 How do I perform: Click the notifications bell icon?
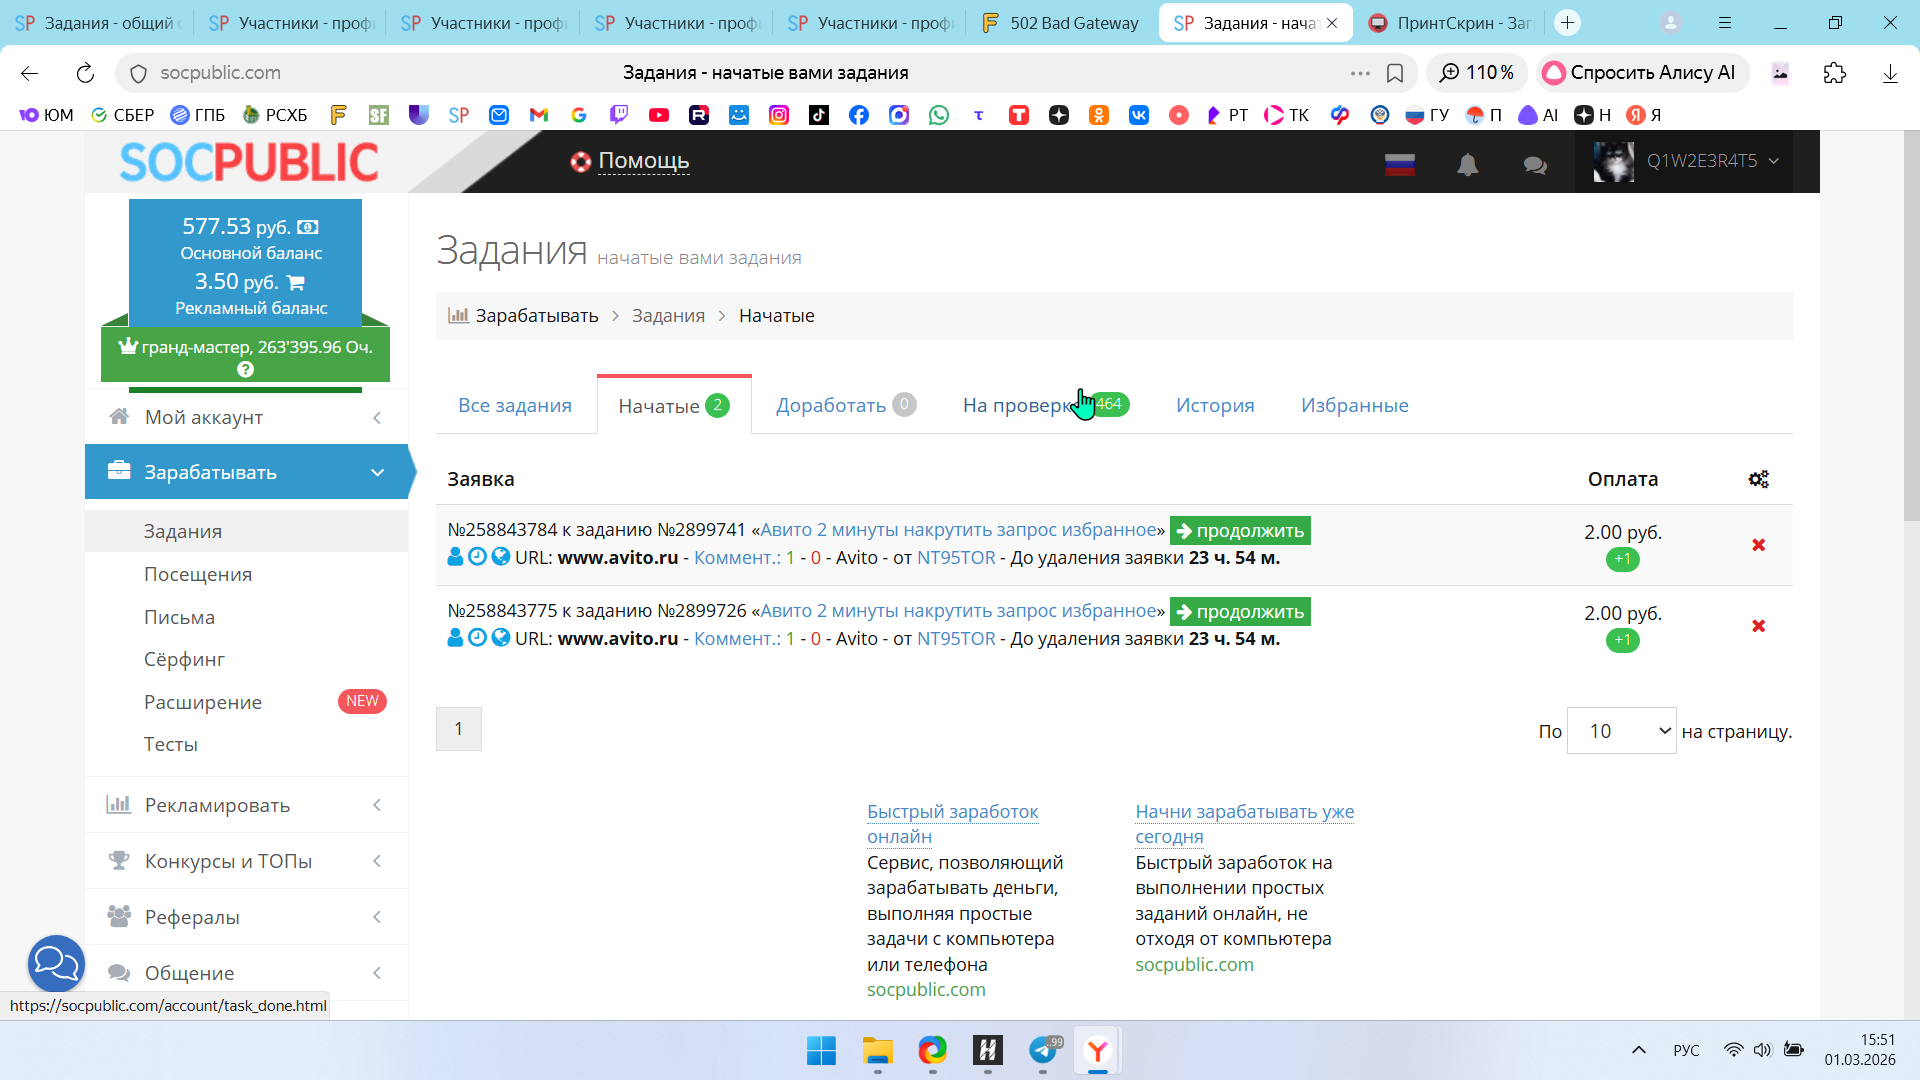pyautogui.click(x=1467, y=164)
